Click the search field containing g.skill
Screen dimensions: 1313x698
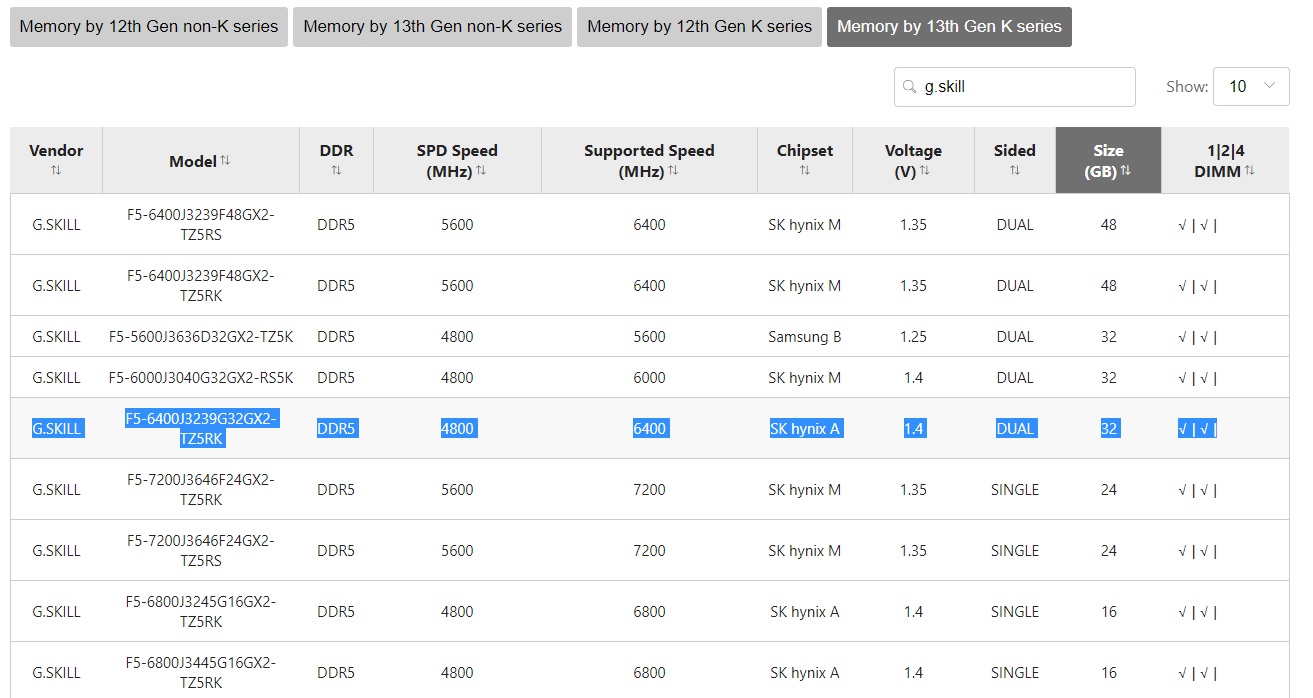(1015, 87)
